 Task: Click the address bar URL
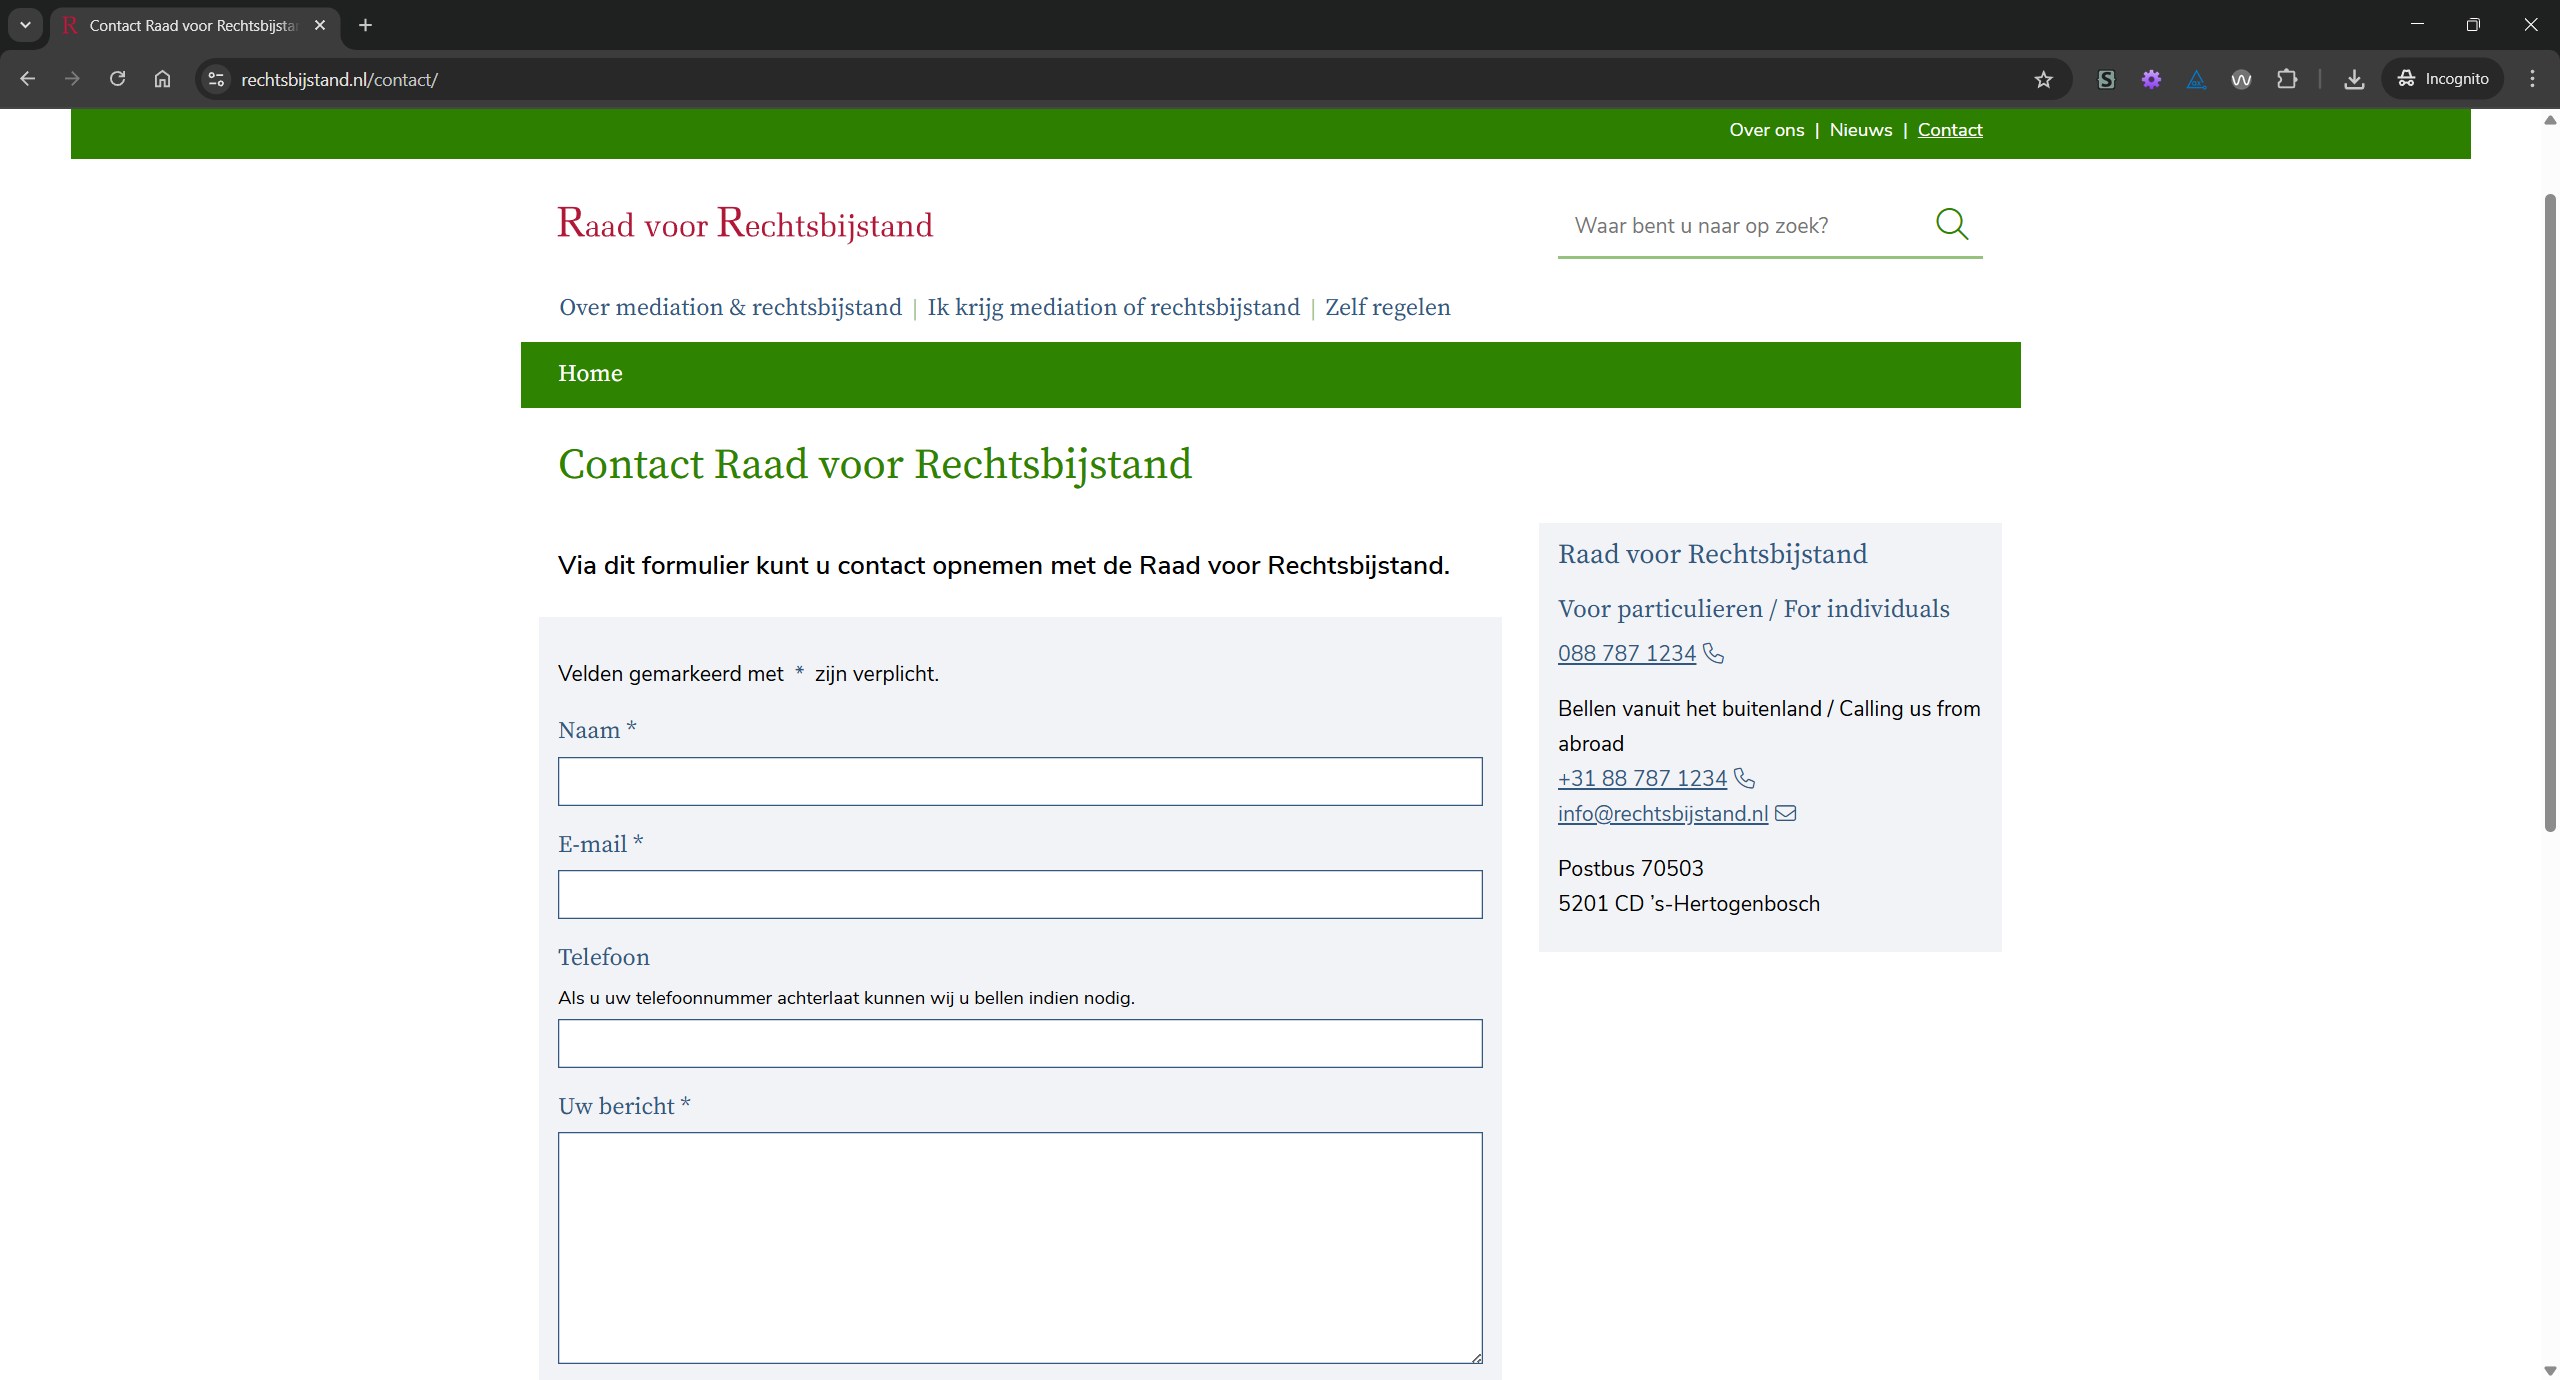coord(339,79)
